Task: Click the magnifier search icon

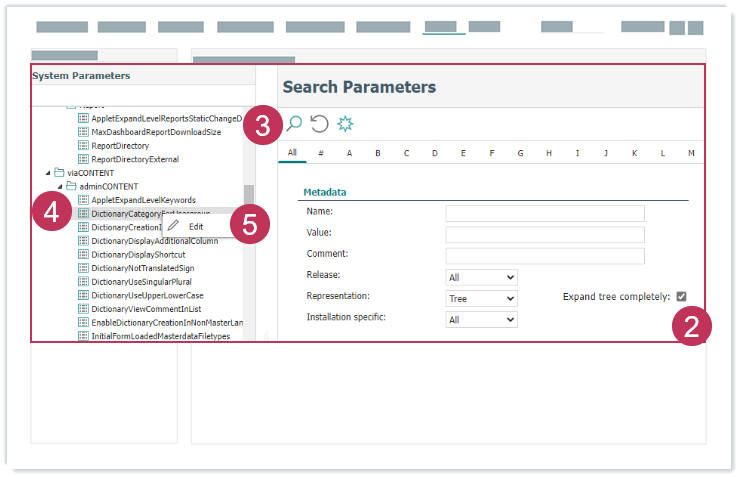Action: (294, 124)
